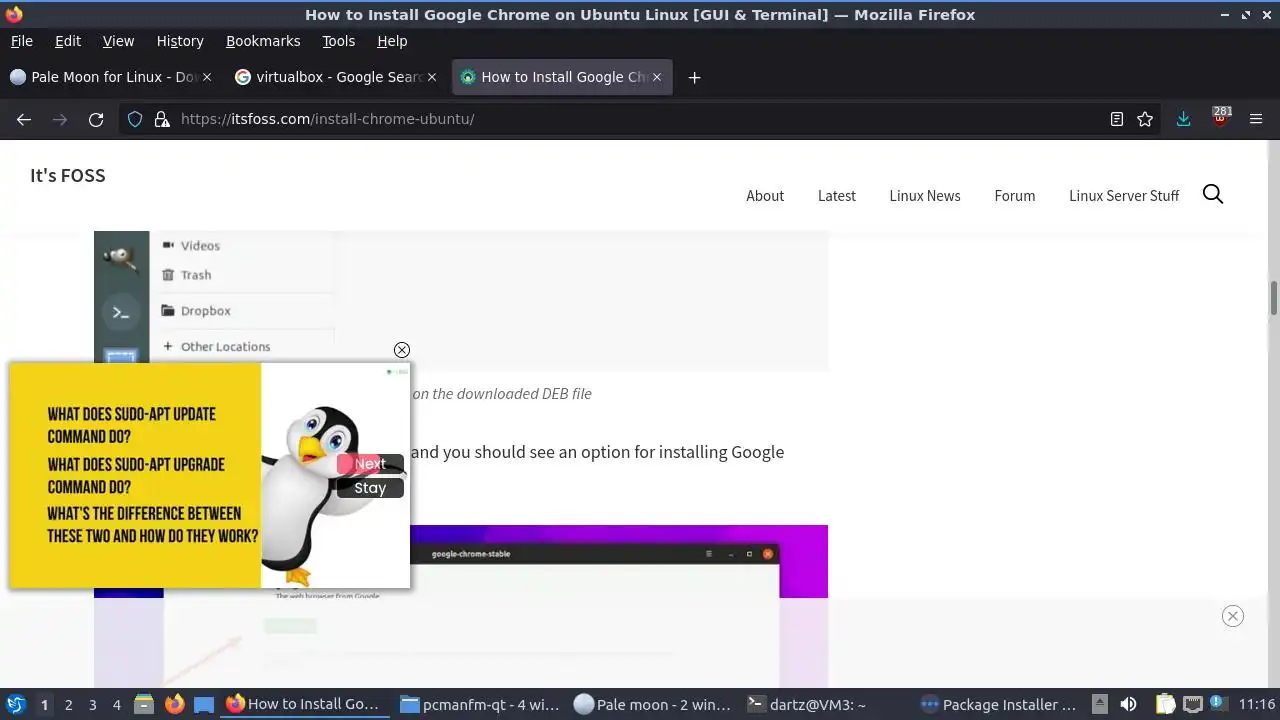Click the forward navigation arrow
The width and height of the screenshot is (1280, 720).
click(60, 119)
